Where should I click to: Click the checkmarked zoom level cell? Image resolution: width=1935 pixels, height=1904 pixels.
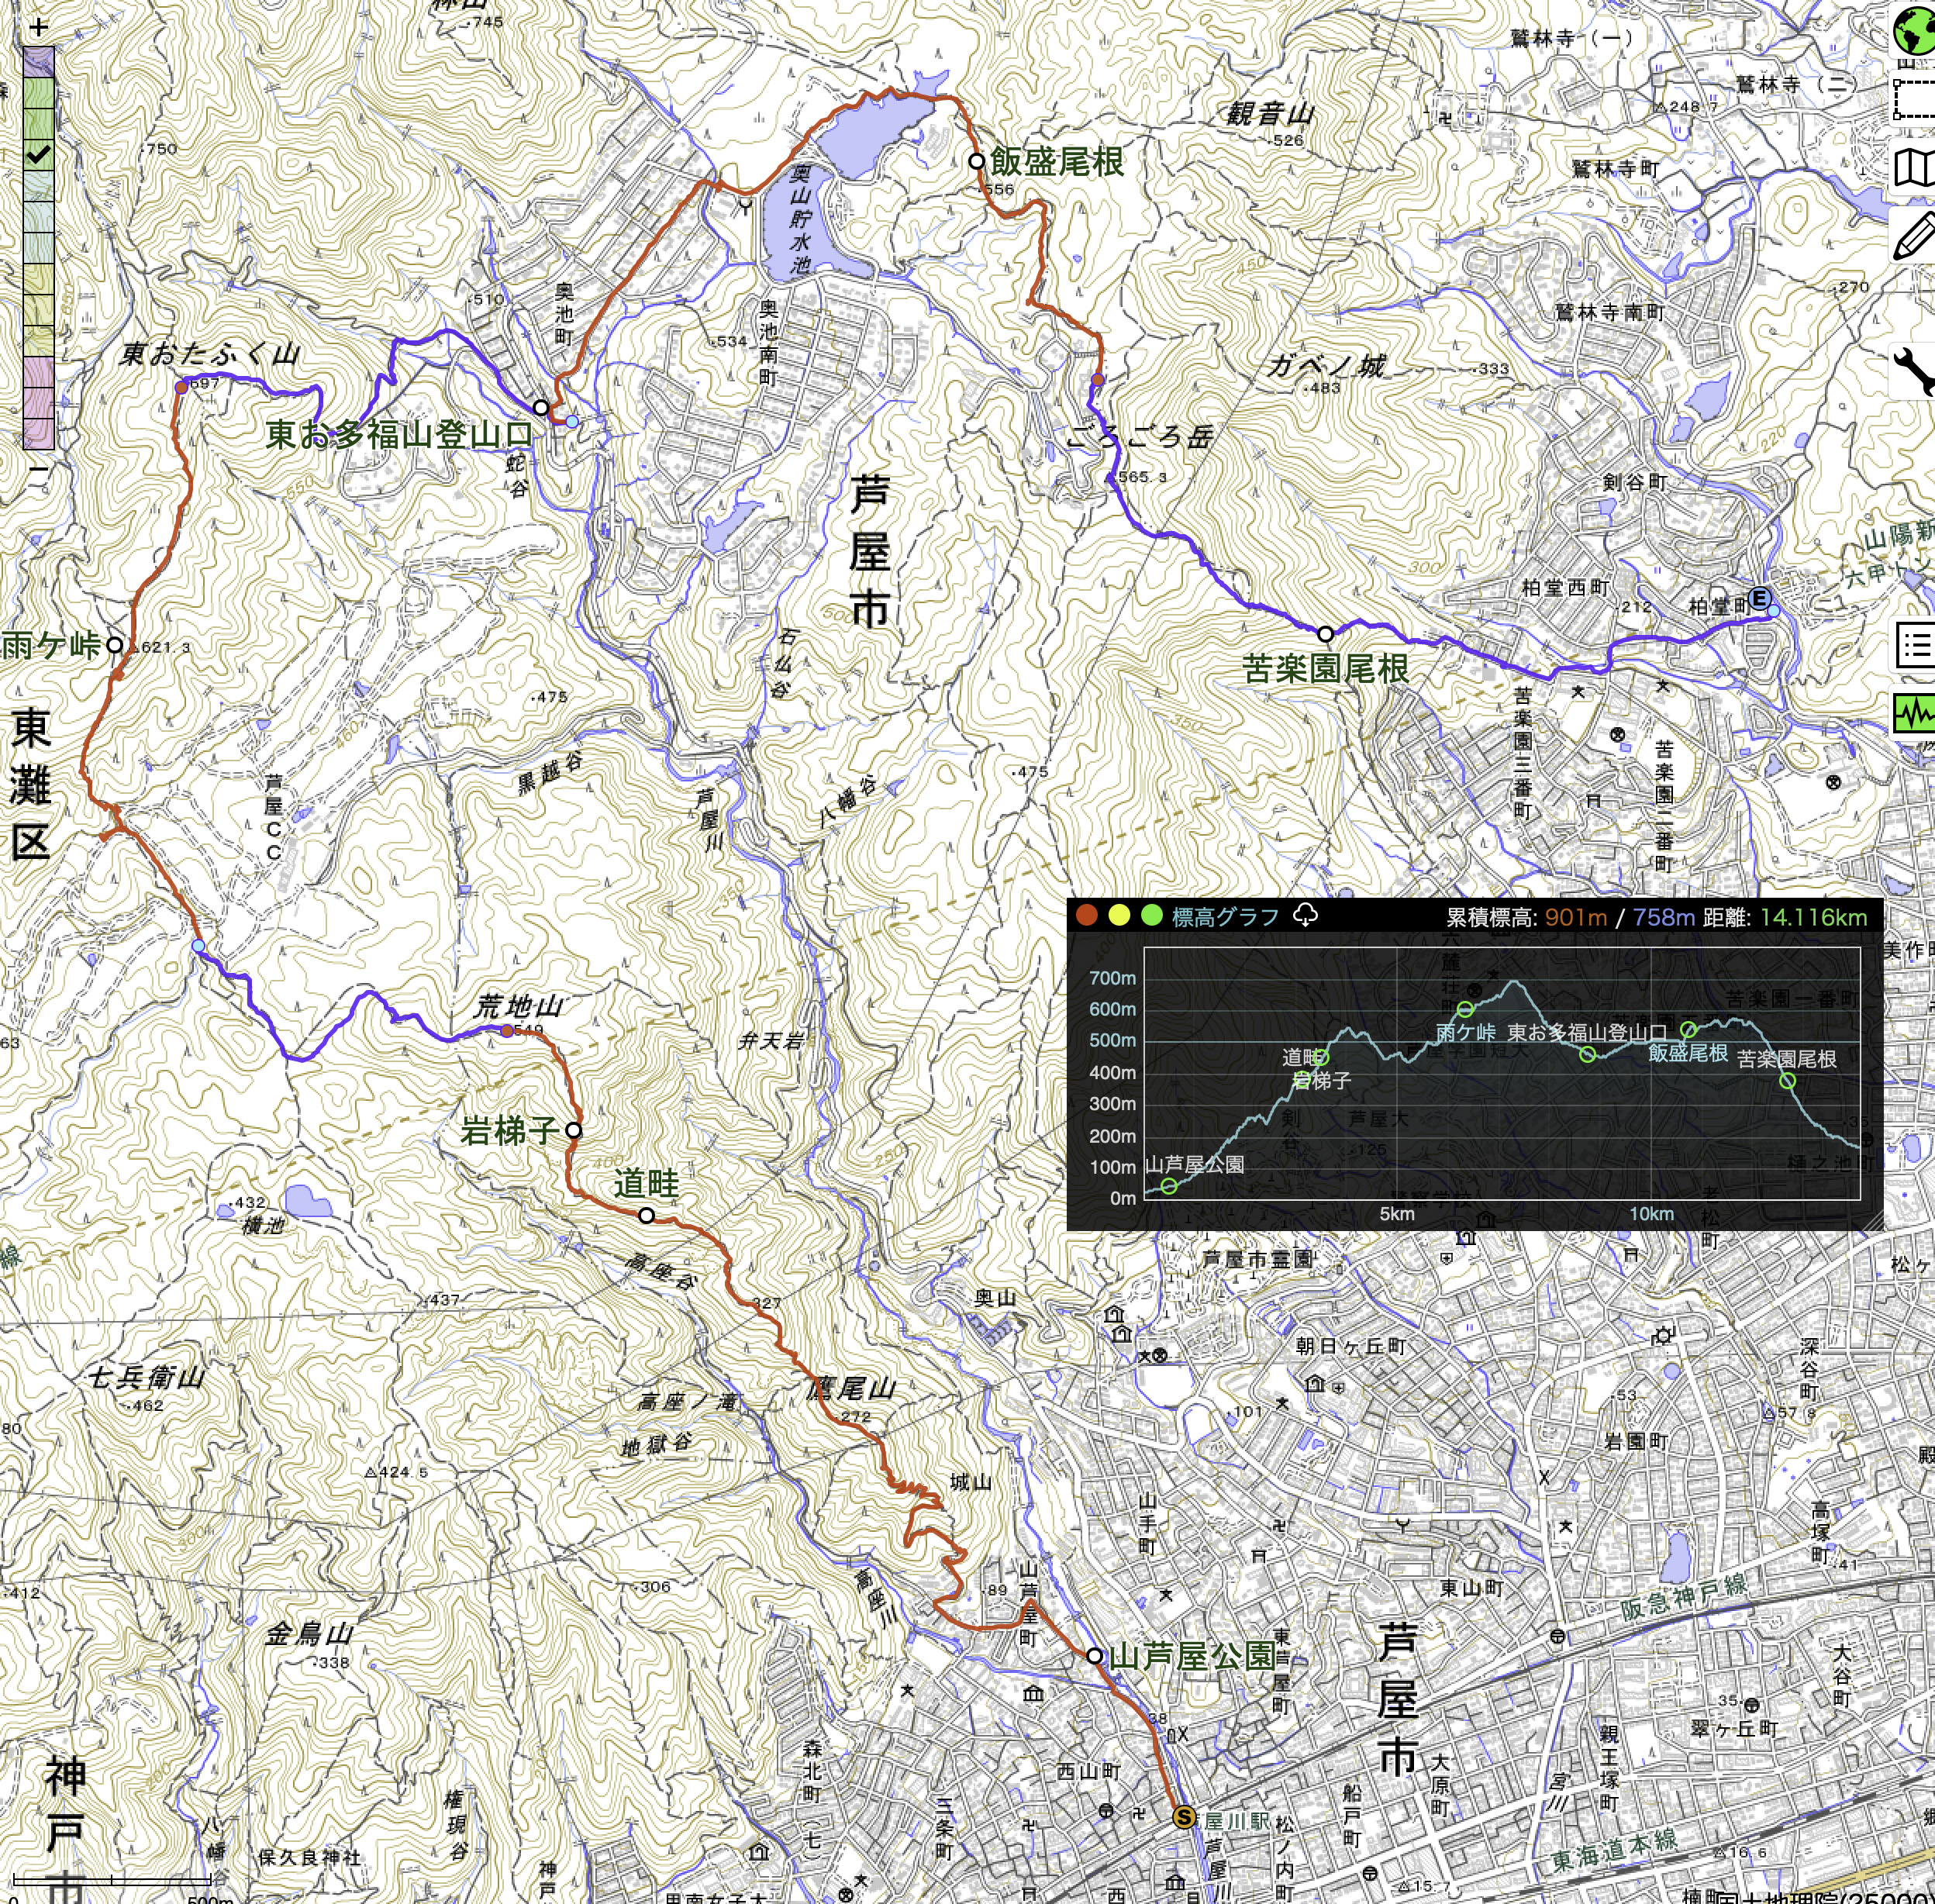pyautogui.click(x=39, y=155)
